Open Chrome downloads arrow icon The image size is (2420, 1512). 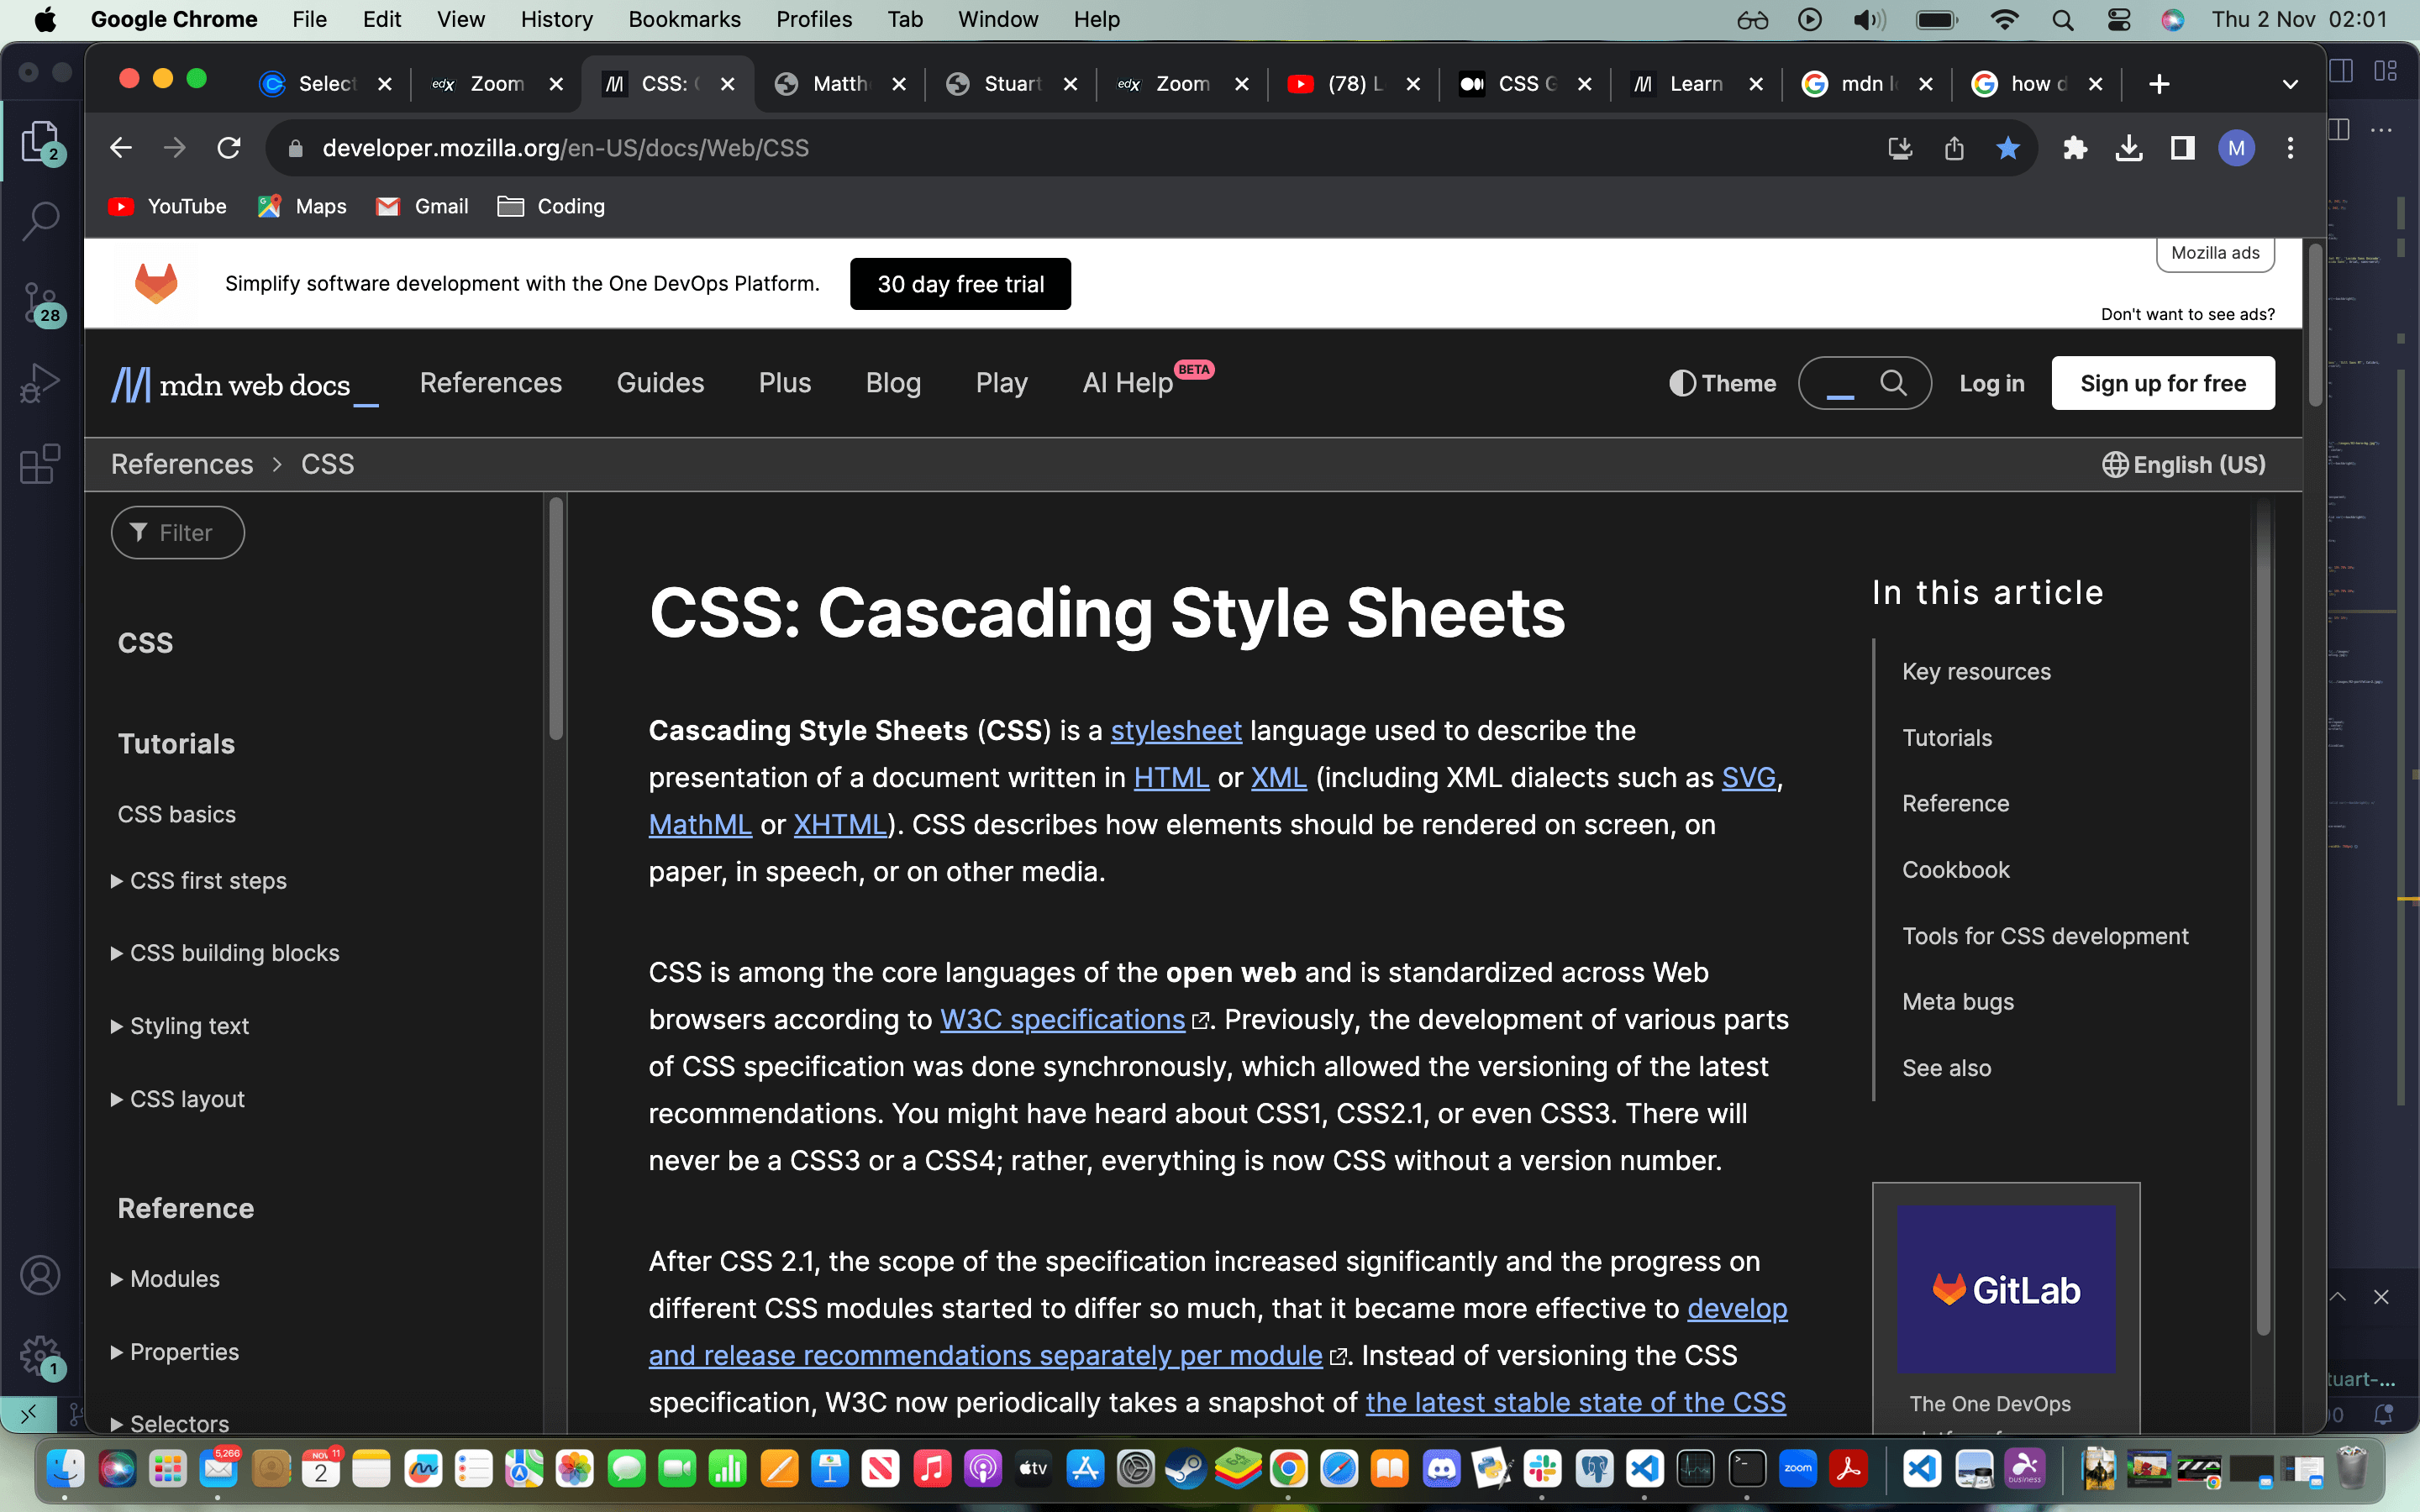coord(2129,148)
